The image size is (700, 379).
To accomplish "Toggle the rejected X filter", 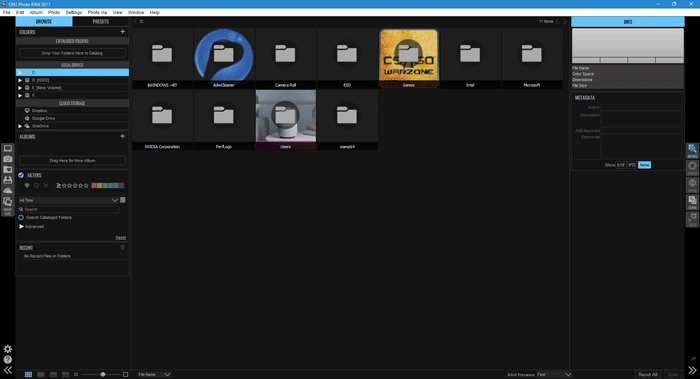I will tap(46, 186).
